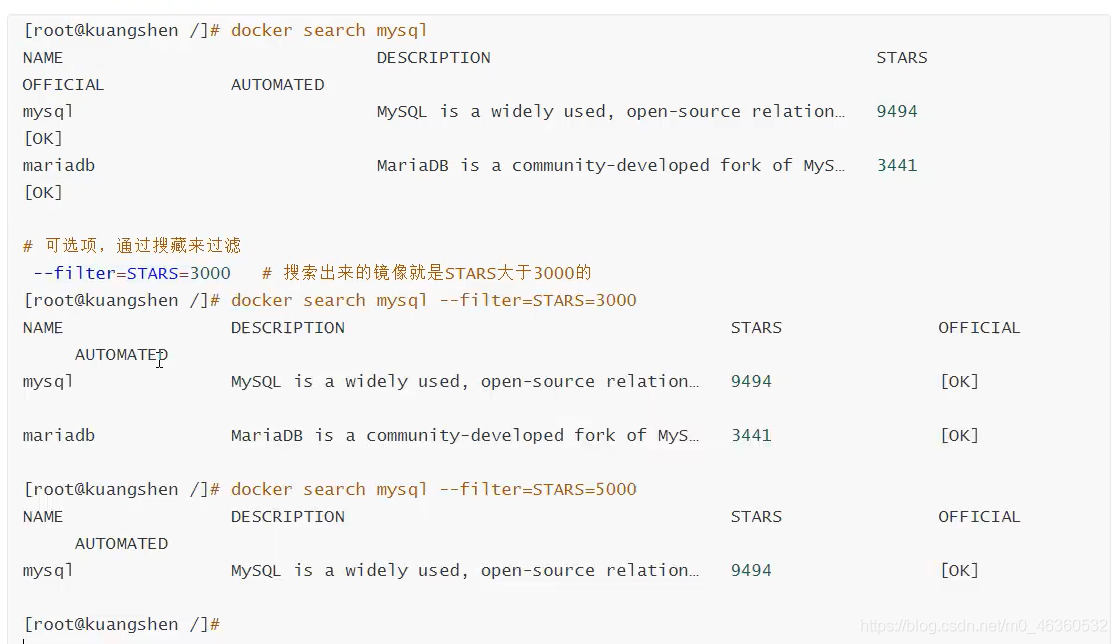Click the '--filter=STARS=3000' option line
Image resolution: width=1117 pixels, height=644 pixels.
coord(132,273)
